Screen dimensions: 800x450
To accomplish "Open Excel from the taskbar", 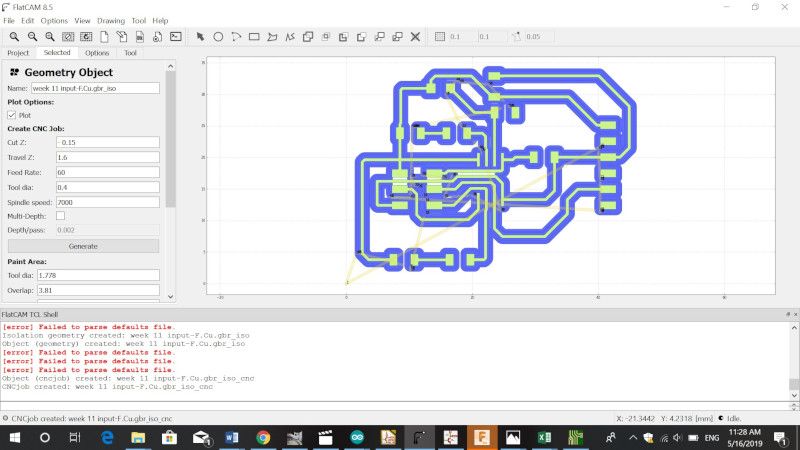I will pyautogui.click(x=544, y=437).
